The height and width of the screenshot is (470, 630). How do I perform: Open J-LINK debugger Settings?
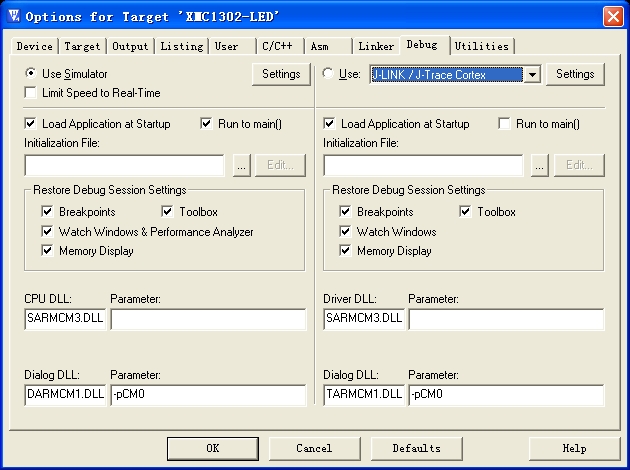point(575,74)
